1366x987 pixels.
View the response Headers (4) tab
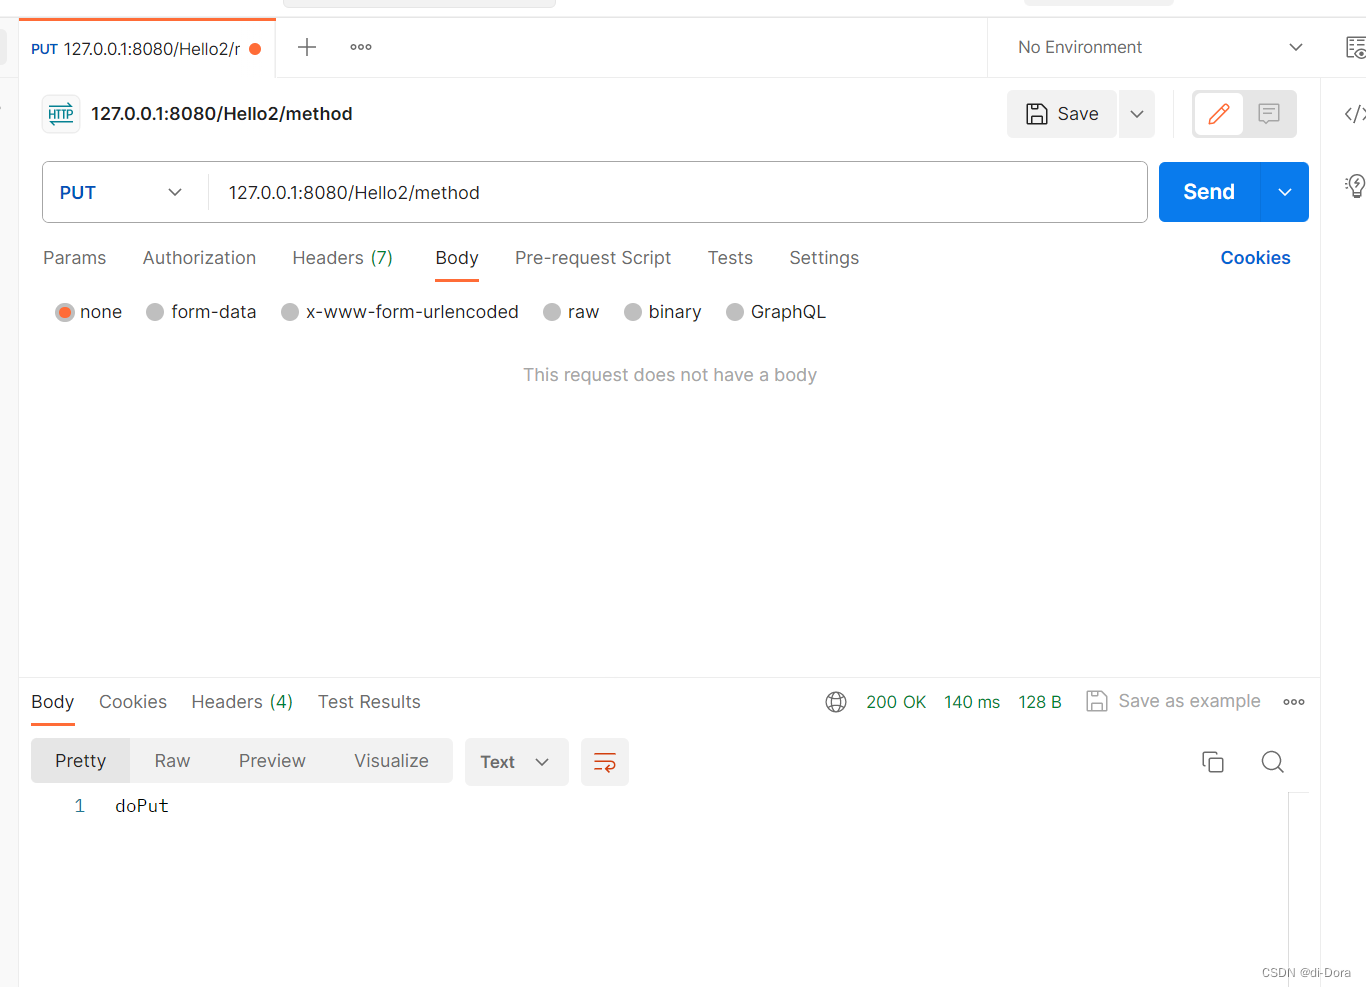pos(242,702)
